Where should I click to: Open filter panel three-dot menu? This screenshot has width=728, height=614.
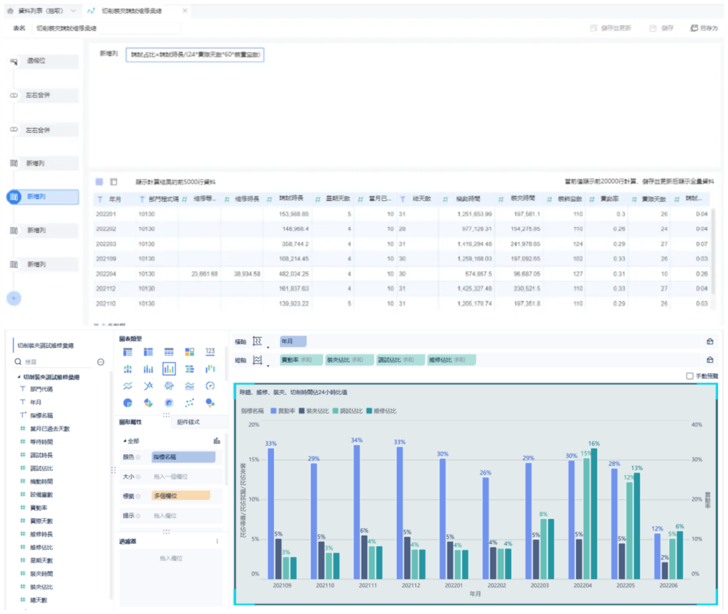click(217, 541)
